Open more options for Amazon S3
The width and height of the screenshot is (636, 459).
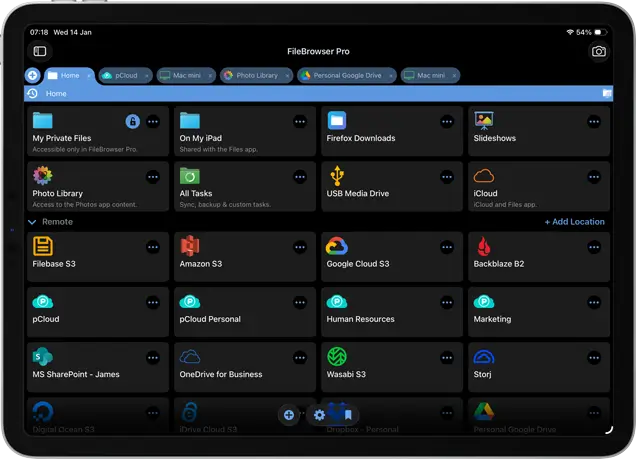point(300,247)
